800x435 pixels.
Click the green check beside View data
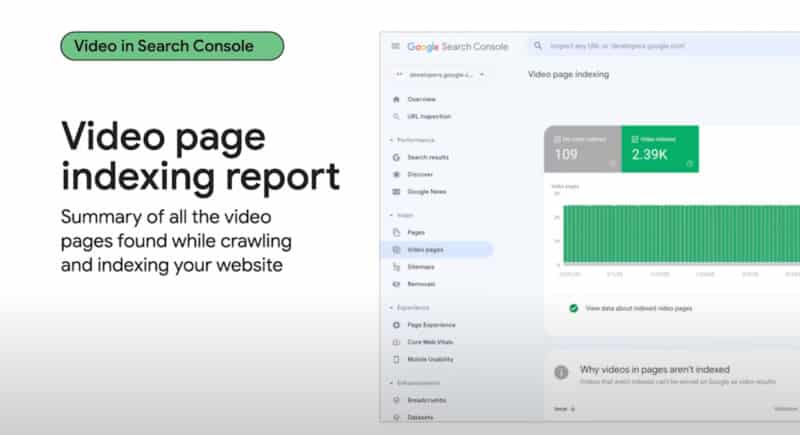(573, 308)
